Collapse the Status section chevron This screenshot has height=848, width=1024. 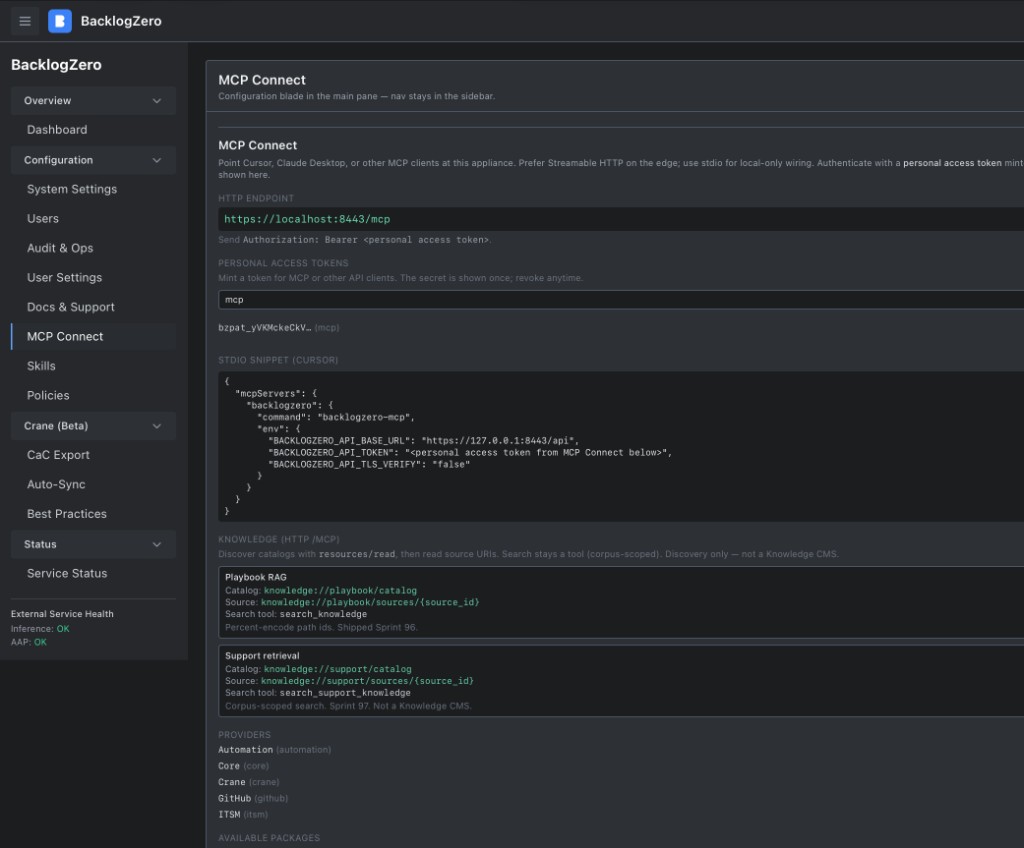pyautogui.click(x=157, y=544)
